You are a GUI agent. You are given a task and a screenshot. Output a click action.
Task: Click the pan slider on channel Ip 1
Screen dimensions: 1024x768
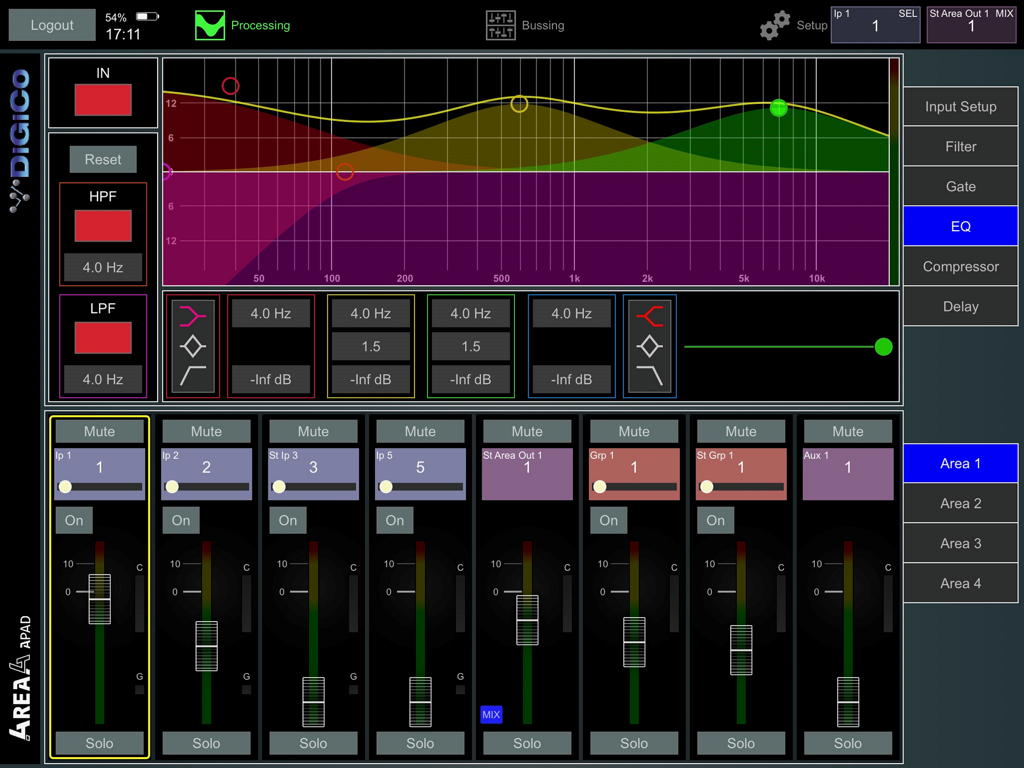[x=100, y=487]
